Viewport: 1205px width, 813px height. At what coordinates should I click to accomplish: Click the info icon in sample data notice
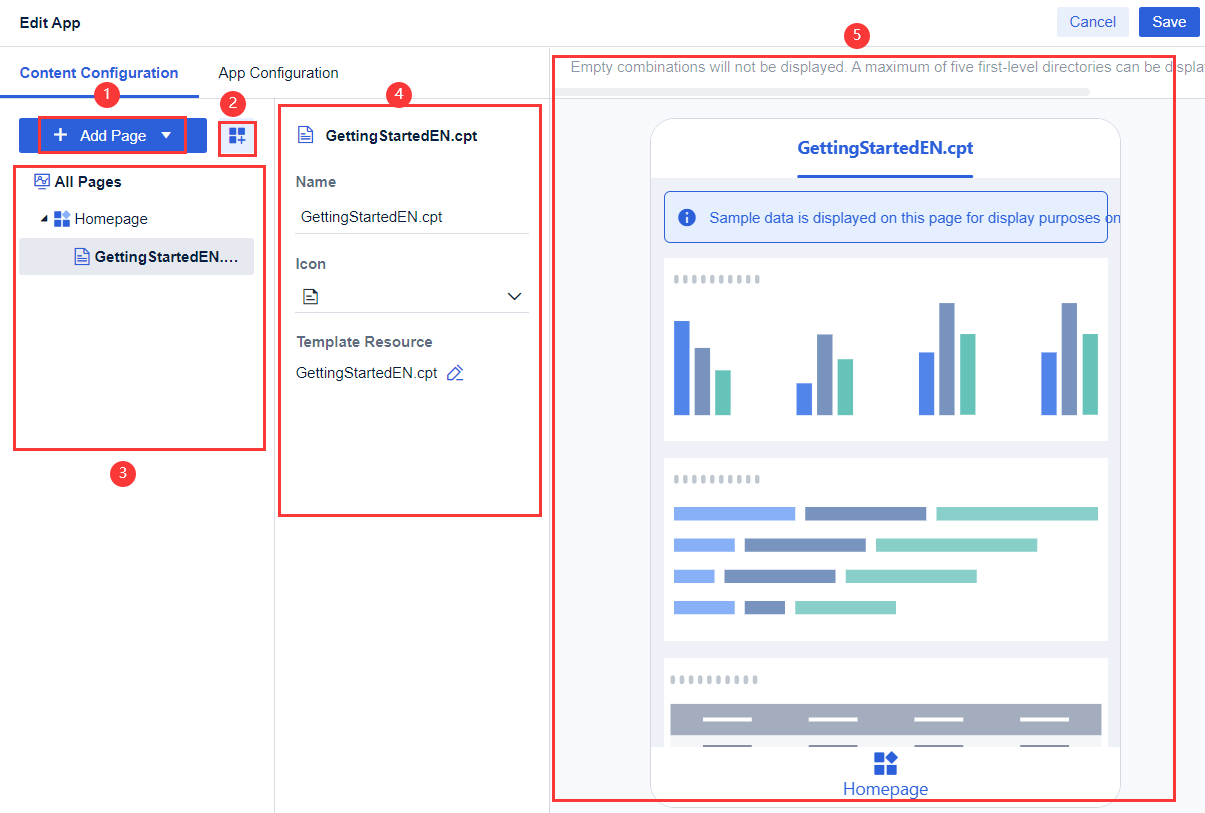tap(687, 217)
